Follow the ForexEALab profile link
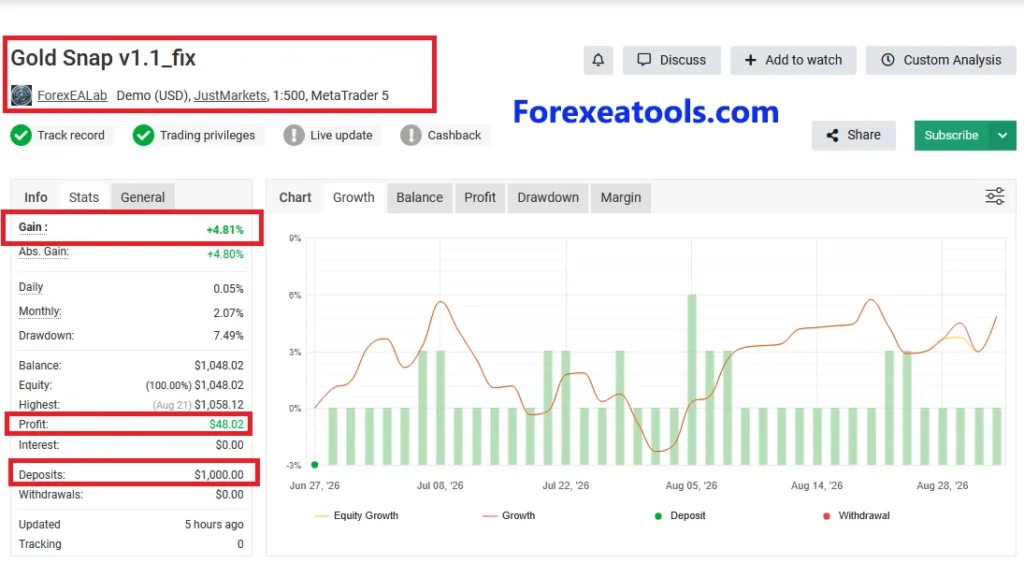The width and height of the screenshot is (1024, 563). pyautogui.click(x=72, y=95)
